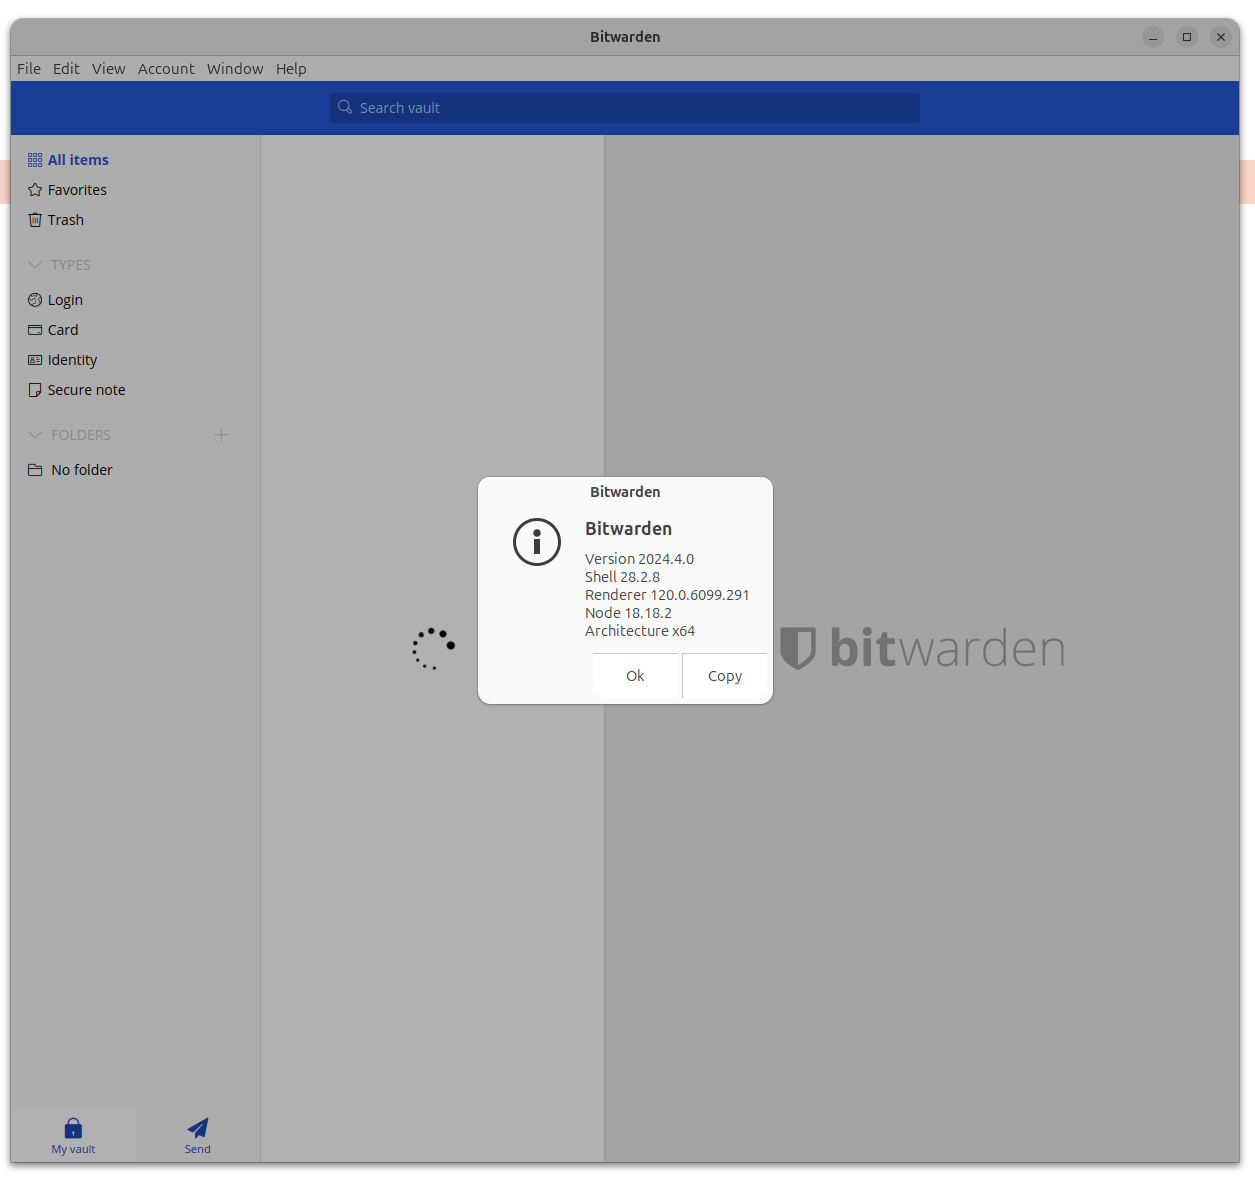Click the Architecture x64 line
This screenshot has width=1255, height=1189.
pyautogui.click(x=640, y=631)
